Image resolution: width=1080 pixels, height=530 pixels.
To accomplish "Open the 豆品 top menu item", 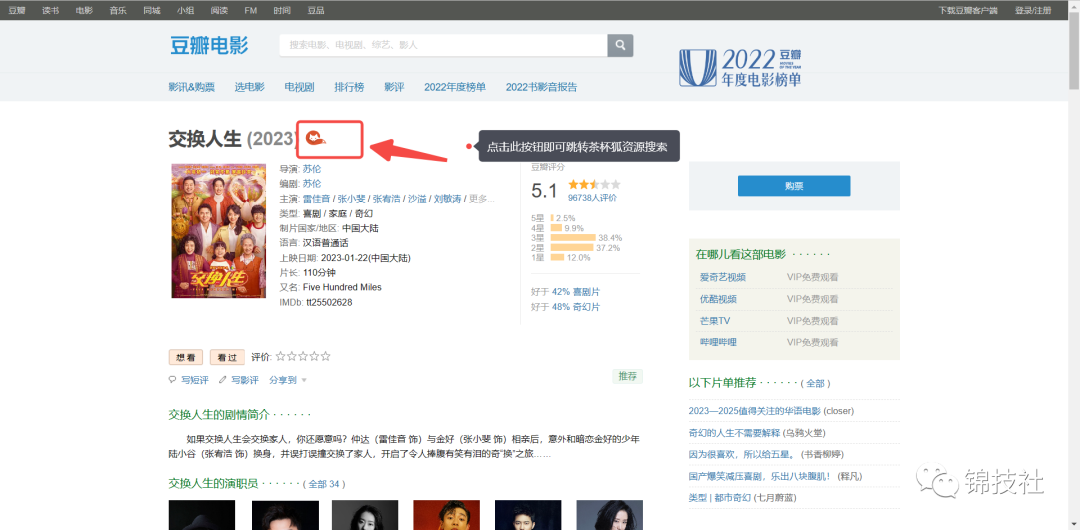I will [x=315, y=10].
